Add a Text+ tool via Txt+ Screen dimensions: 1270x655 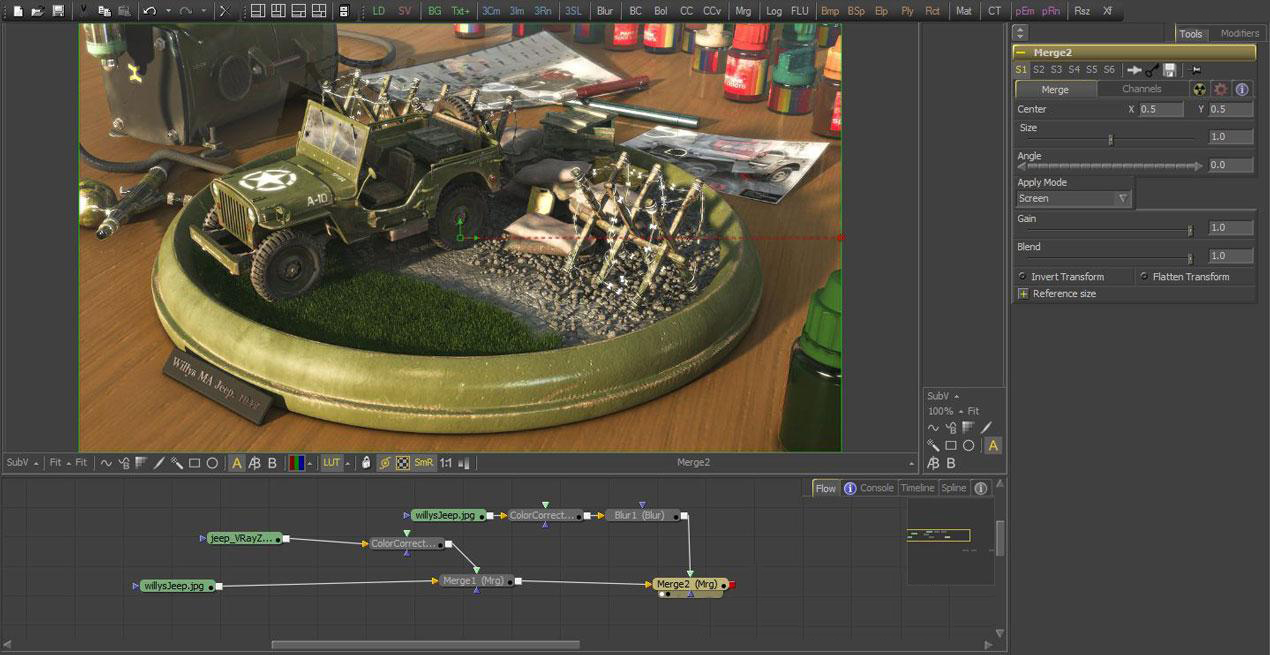click(x=460, y=11)
